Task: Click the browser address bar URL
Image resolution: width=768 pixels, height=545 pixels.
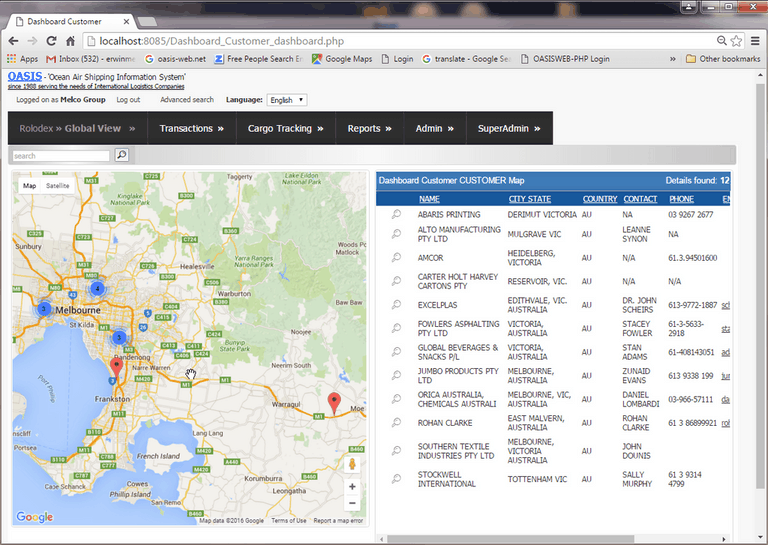Action: point(221,41)
